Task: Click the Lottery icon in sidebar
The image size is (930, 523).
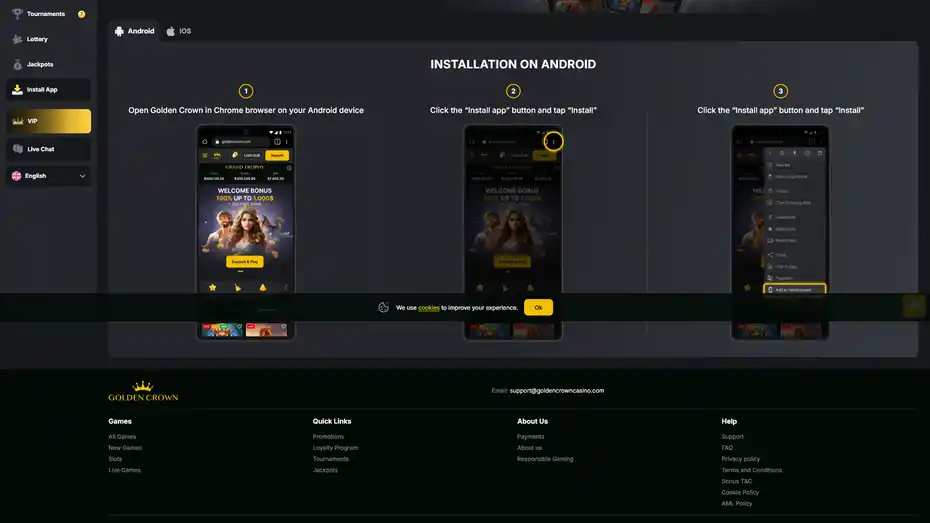Action: click(x=17, y=39)
